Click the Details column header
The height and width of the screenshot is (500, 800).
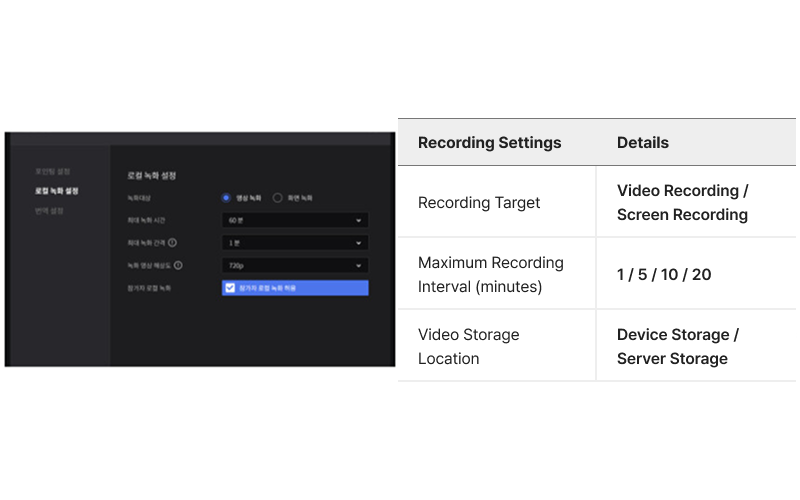point(642,143)
